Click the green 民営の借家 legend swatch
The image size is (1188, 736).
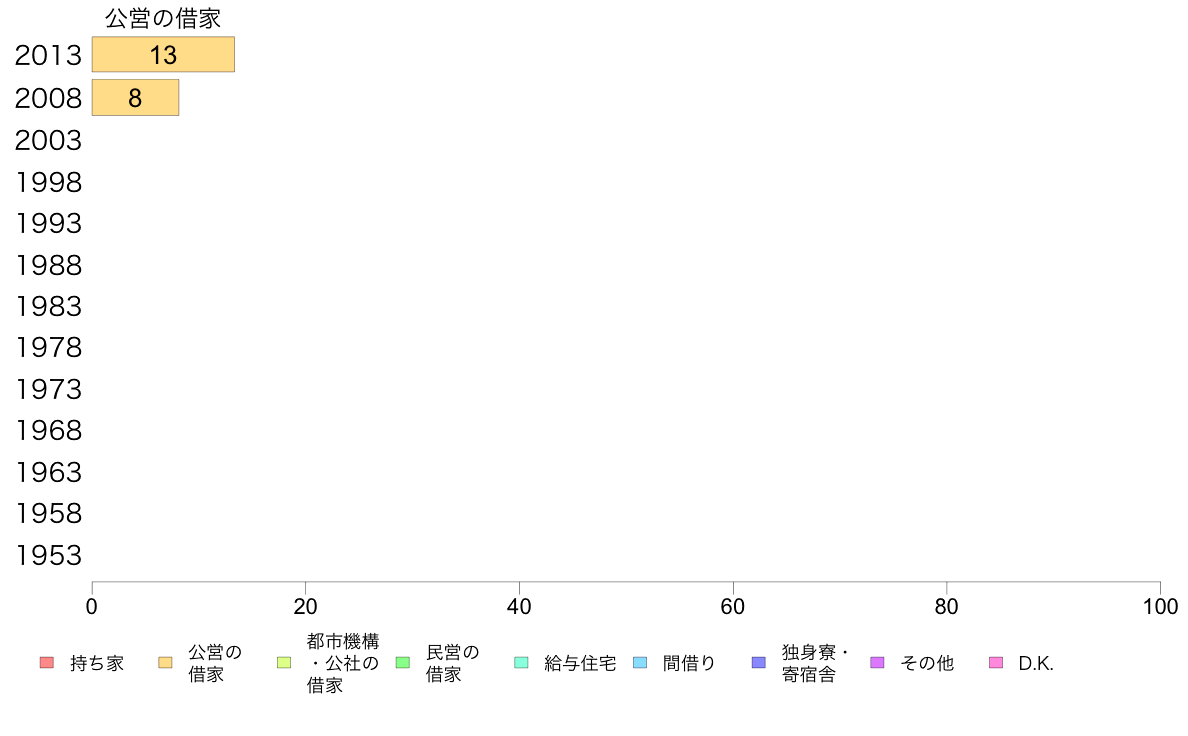(x=402, y=663)
